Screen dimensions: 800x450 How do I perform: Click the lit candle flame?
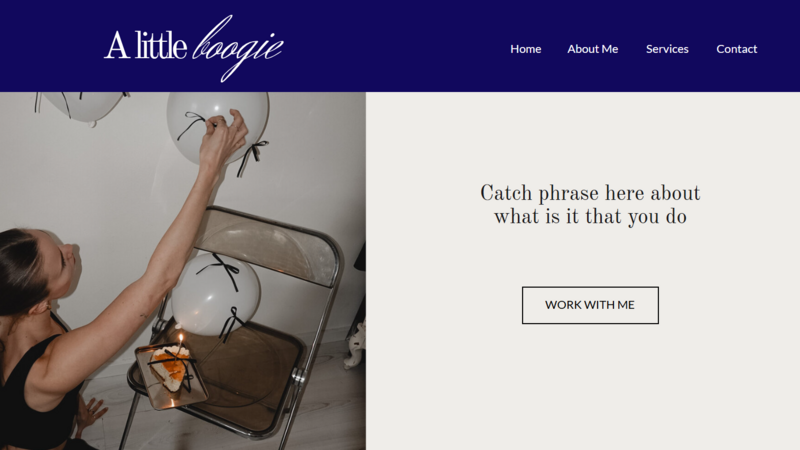point(180,338)
